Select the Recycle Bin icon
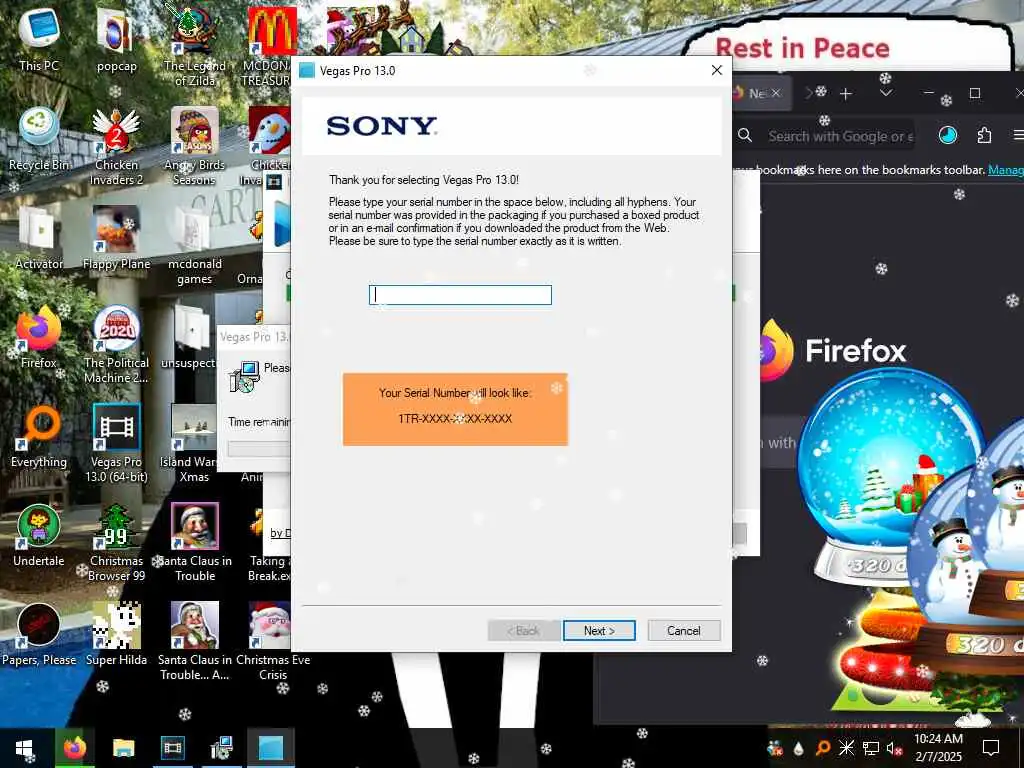1024x768 pixels. 39,138
